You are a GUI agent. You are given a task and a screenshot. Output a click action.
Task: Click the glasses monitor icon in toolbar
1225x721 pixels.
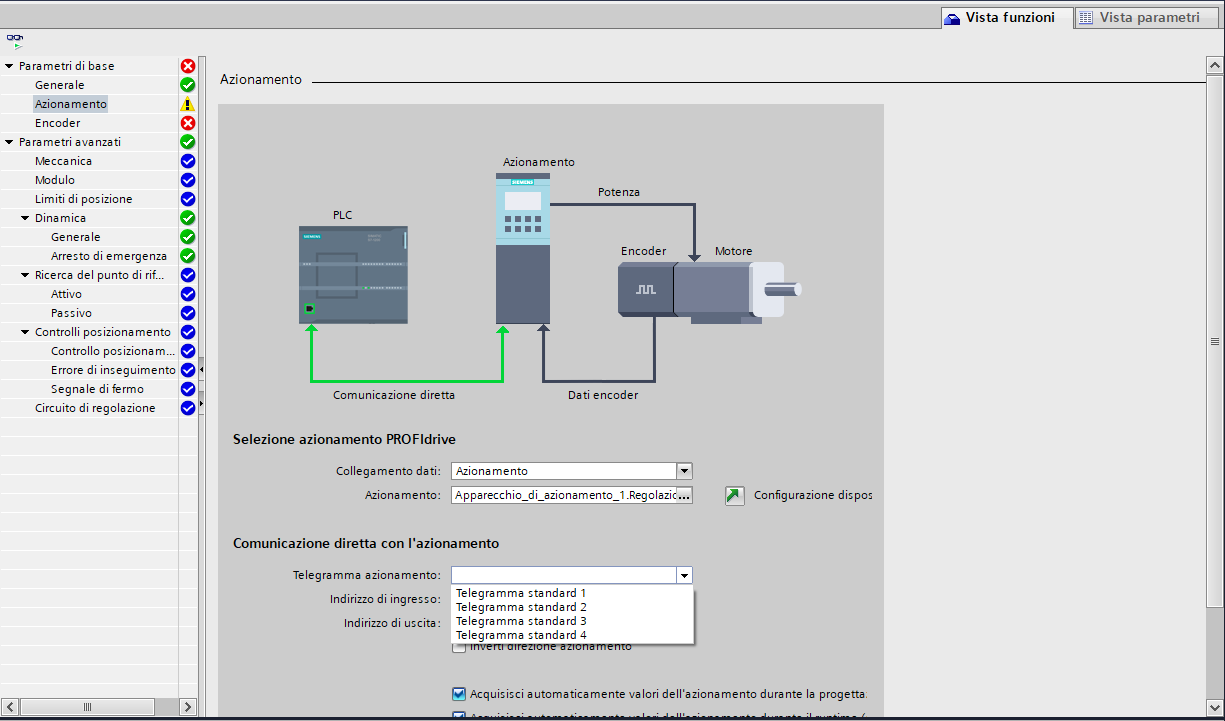pyautogui.click(x=15, y=41)
